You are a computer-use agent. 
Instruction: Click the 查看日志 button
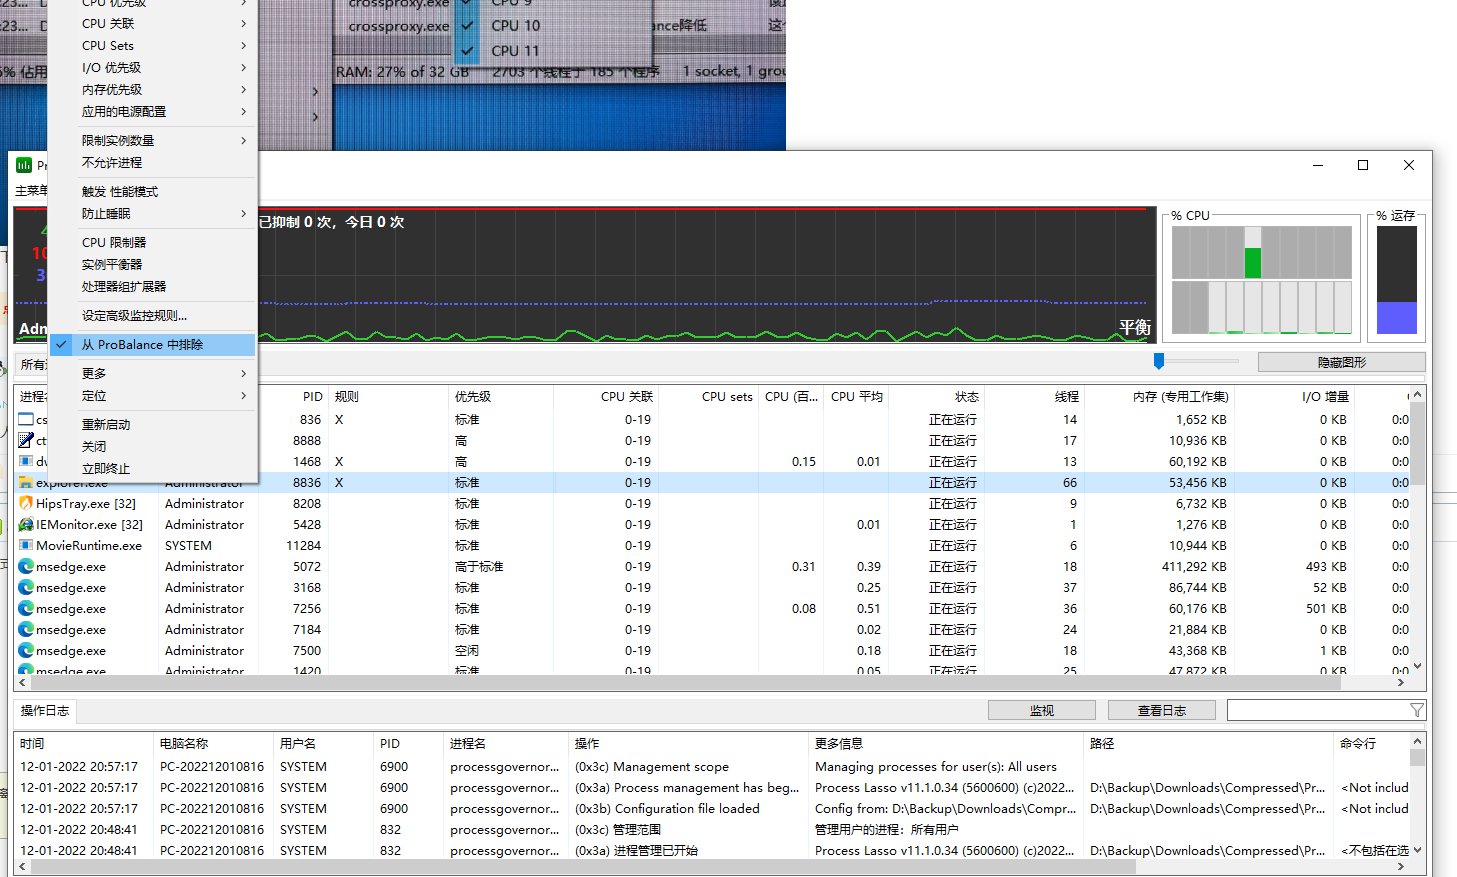point(1161,710)
